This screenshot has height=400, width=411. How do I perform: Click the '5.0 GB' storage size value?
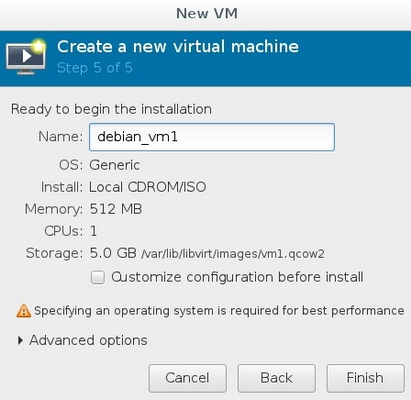[x=113, y=253]
